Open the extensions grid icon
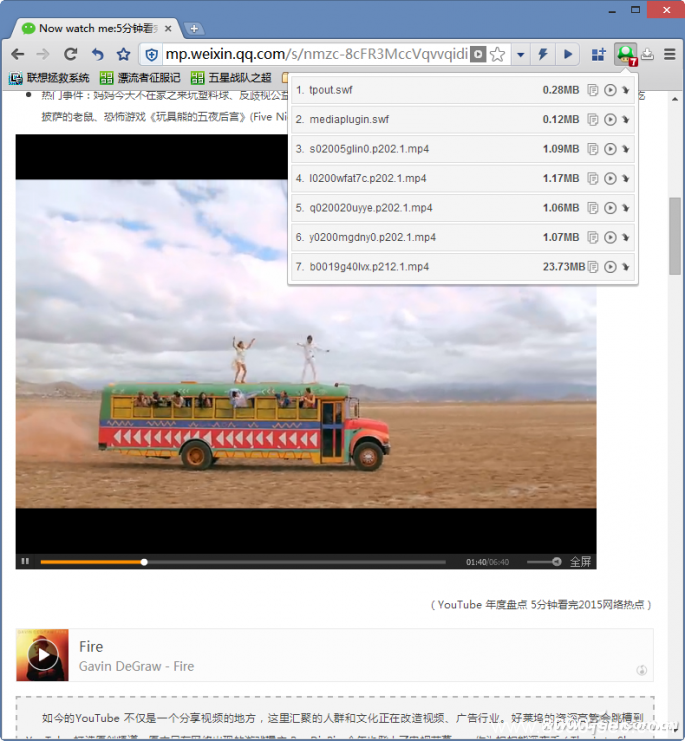The width and height of the screenshot is (685, 741). [x=599, y=54]
